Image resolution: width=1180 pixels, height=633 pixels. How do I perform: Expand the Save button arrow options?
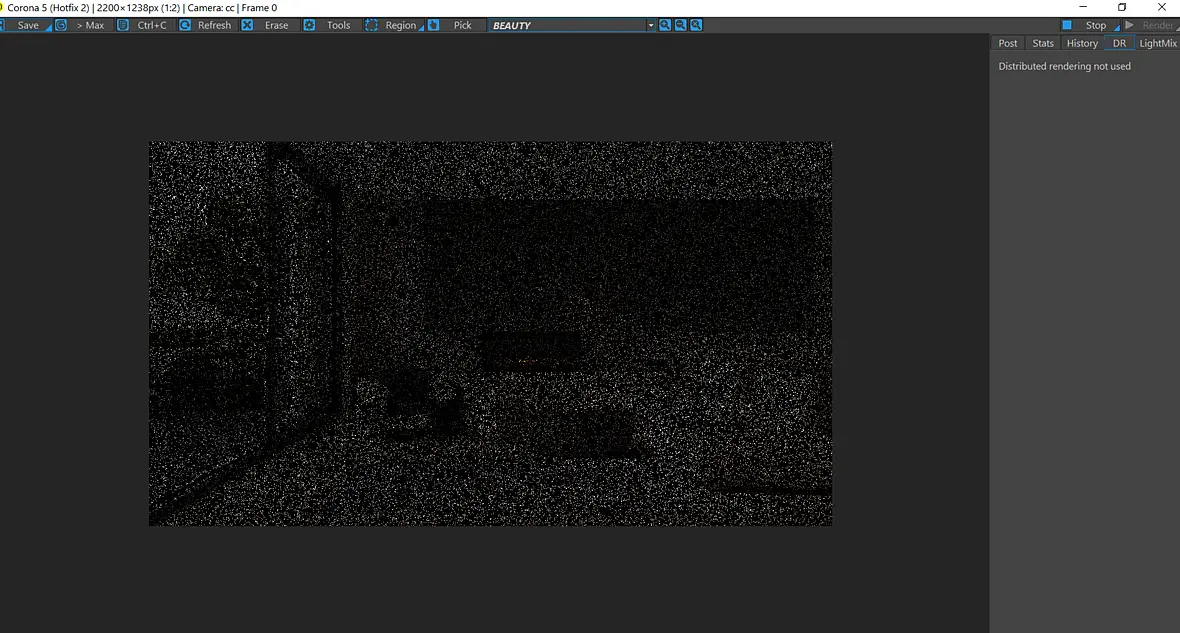(x=48, y=28)
